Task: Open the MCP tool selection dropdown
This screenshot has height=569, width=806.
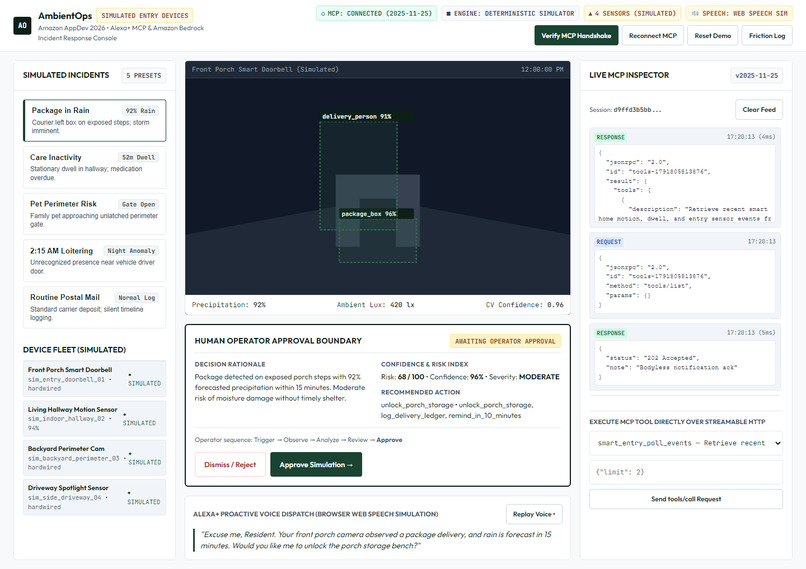Action: [686, 443]
